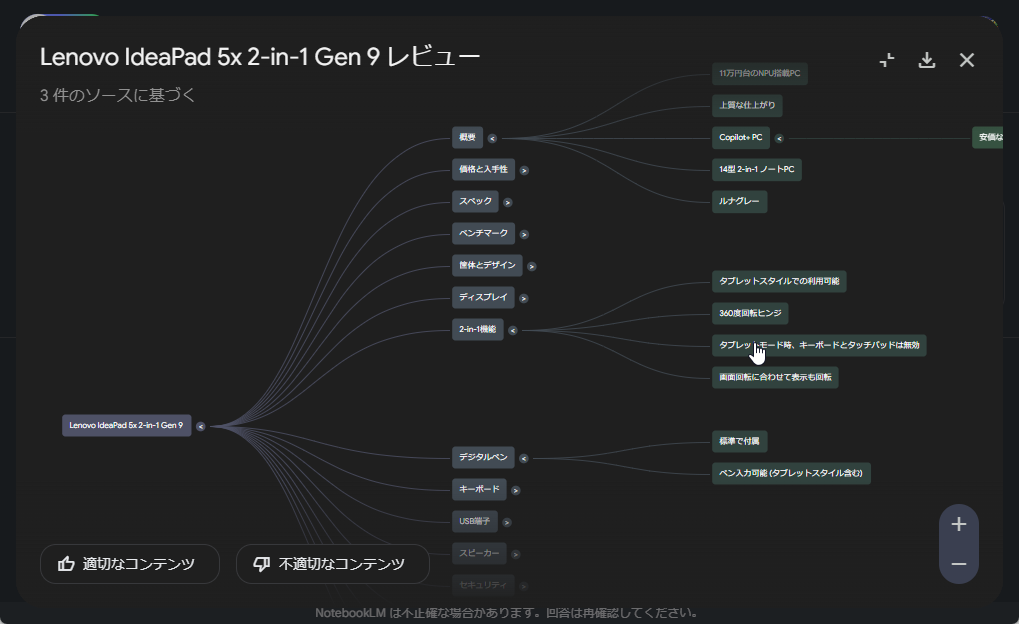
Task: Select the デジタルペン node
Action: (x=484, y=457)
